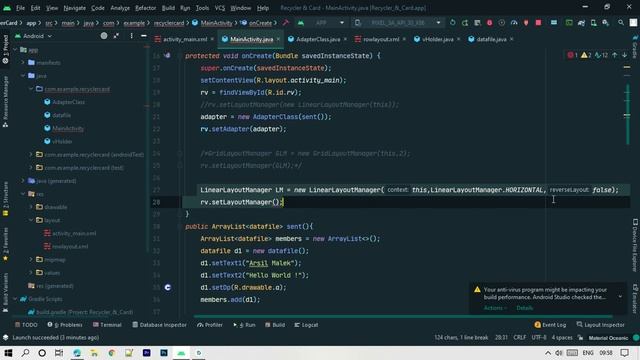Close the datafile.java tab
640x360 pixels.
pyautogui.click(x=511, y=39)
